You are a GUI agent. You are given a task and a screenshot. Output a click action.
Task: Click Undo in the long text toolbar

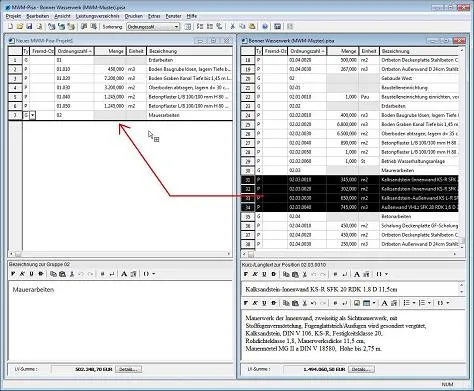point(313,303)
